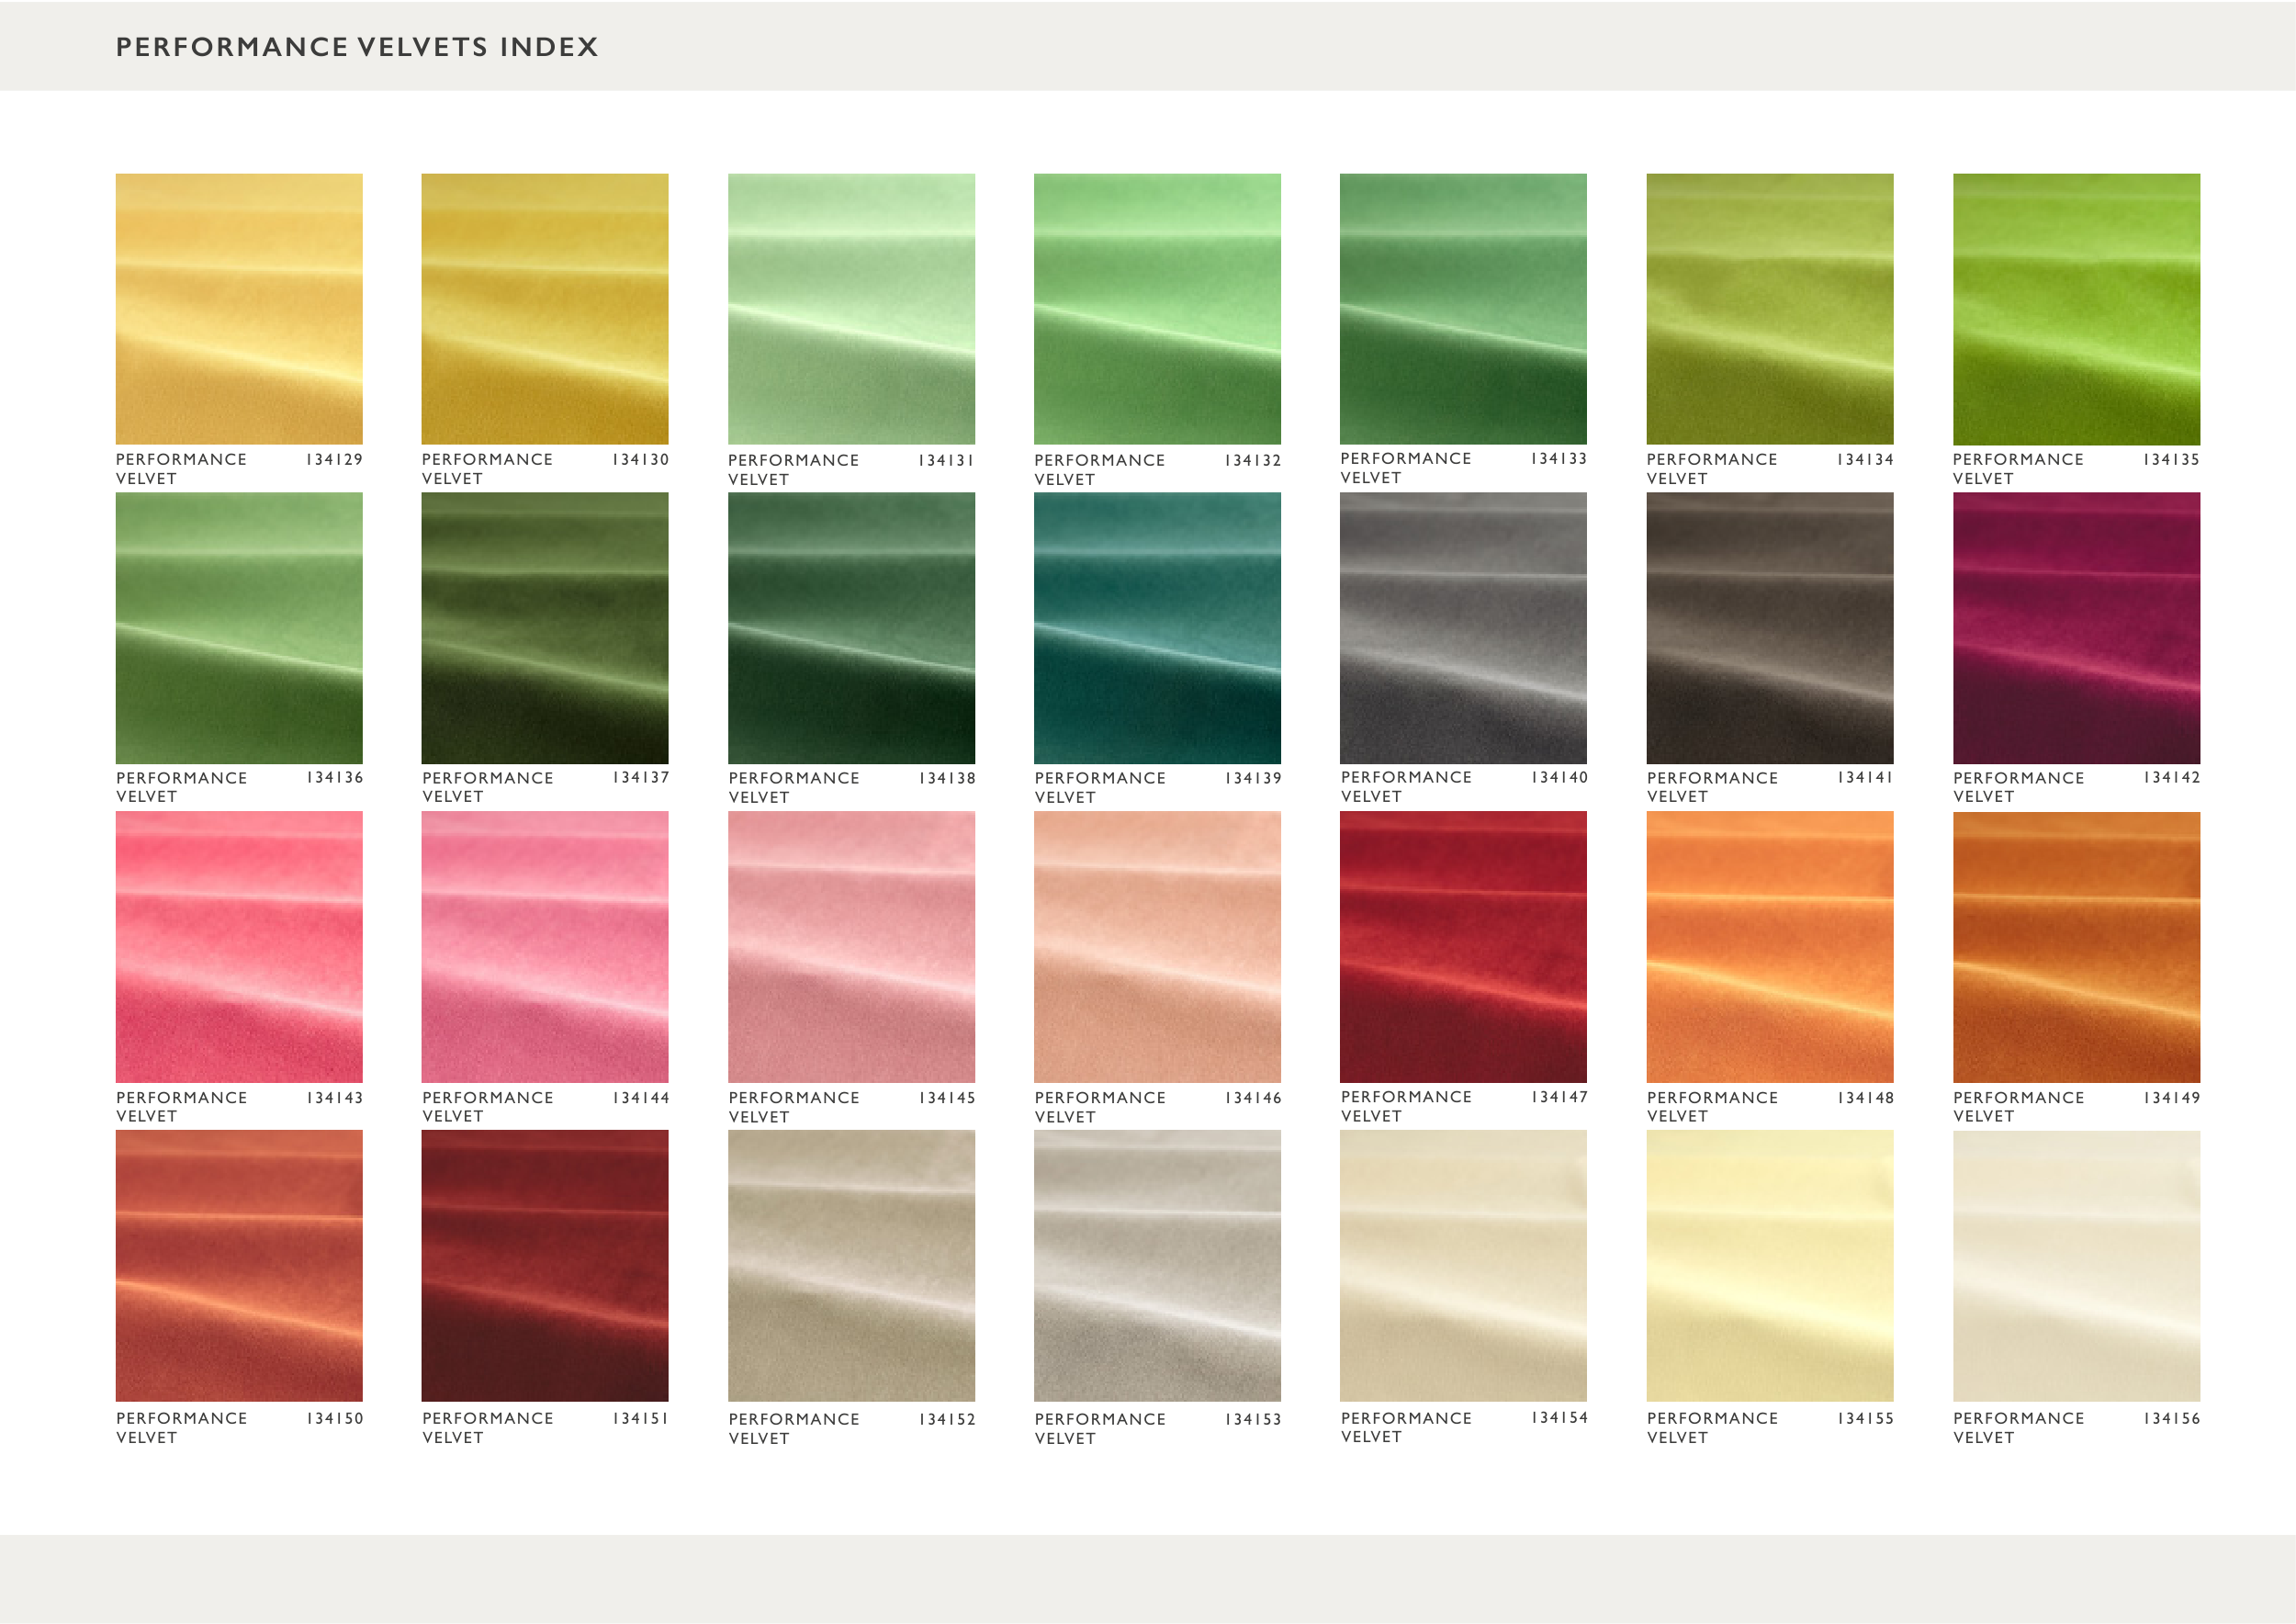
Task: Click the crimson red swatch 134147
Action: 1463,947
